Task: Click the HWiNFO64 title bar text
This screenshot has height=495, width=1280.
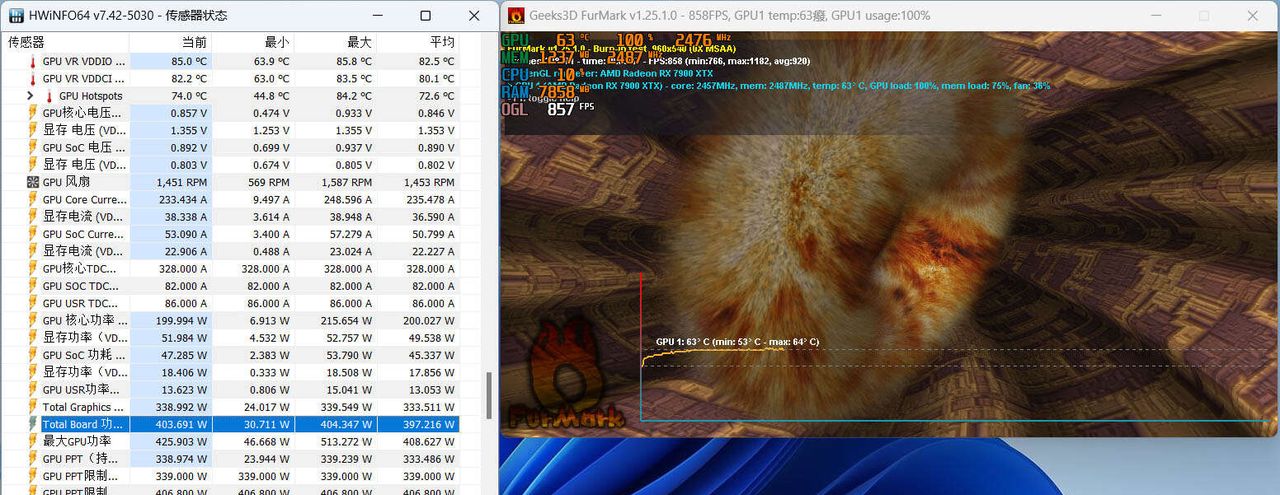Action: [128, 15]
